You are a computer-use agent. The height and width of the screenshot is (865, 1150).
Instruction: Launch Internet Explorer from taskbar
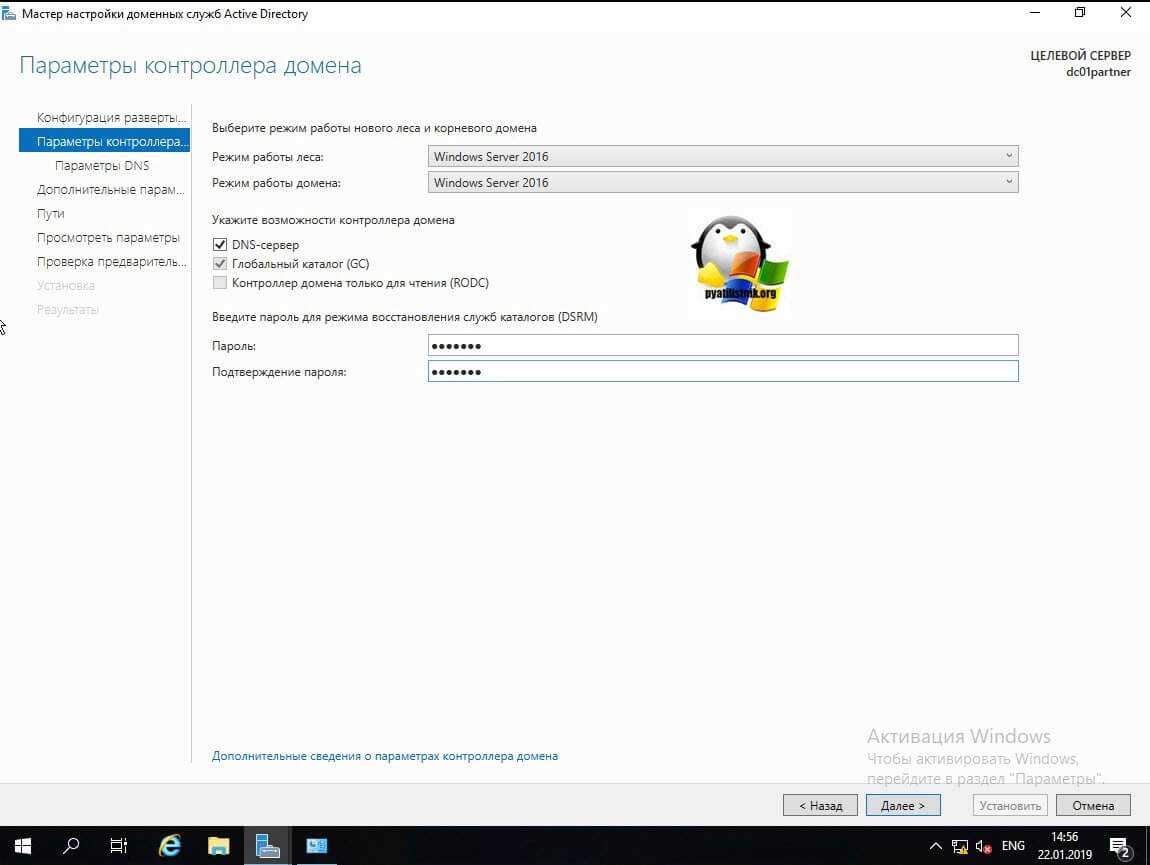pyautogui.click(x=170, y=846)
